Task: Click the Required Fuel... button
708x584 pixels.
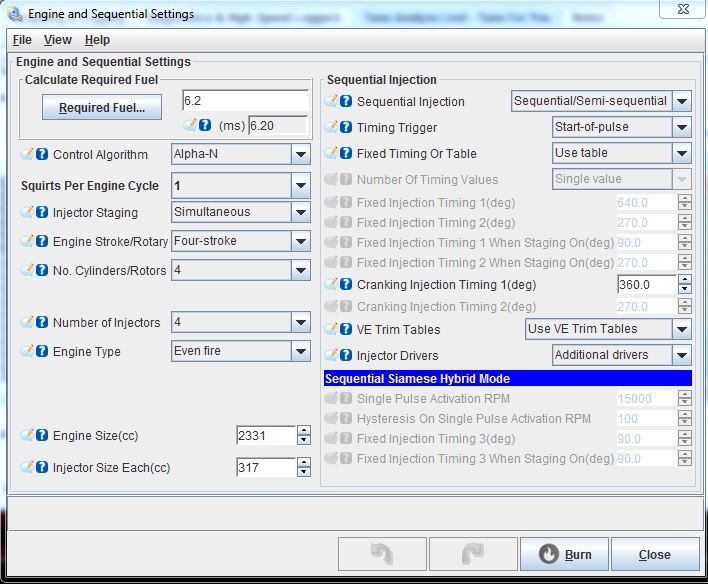Action: click(101, 108)
